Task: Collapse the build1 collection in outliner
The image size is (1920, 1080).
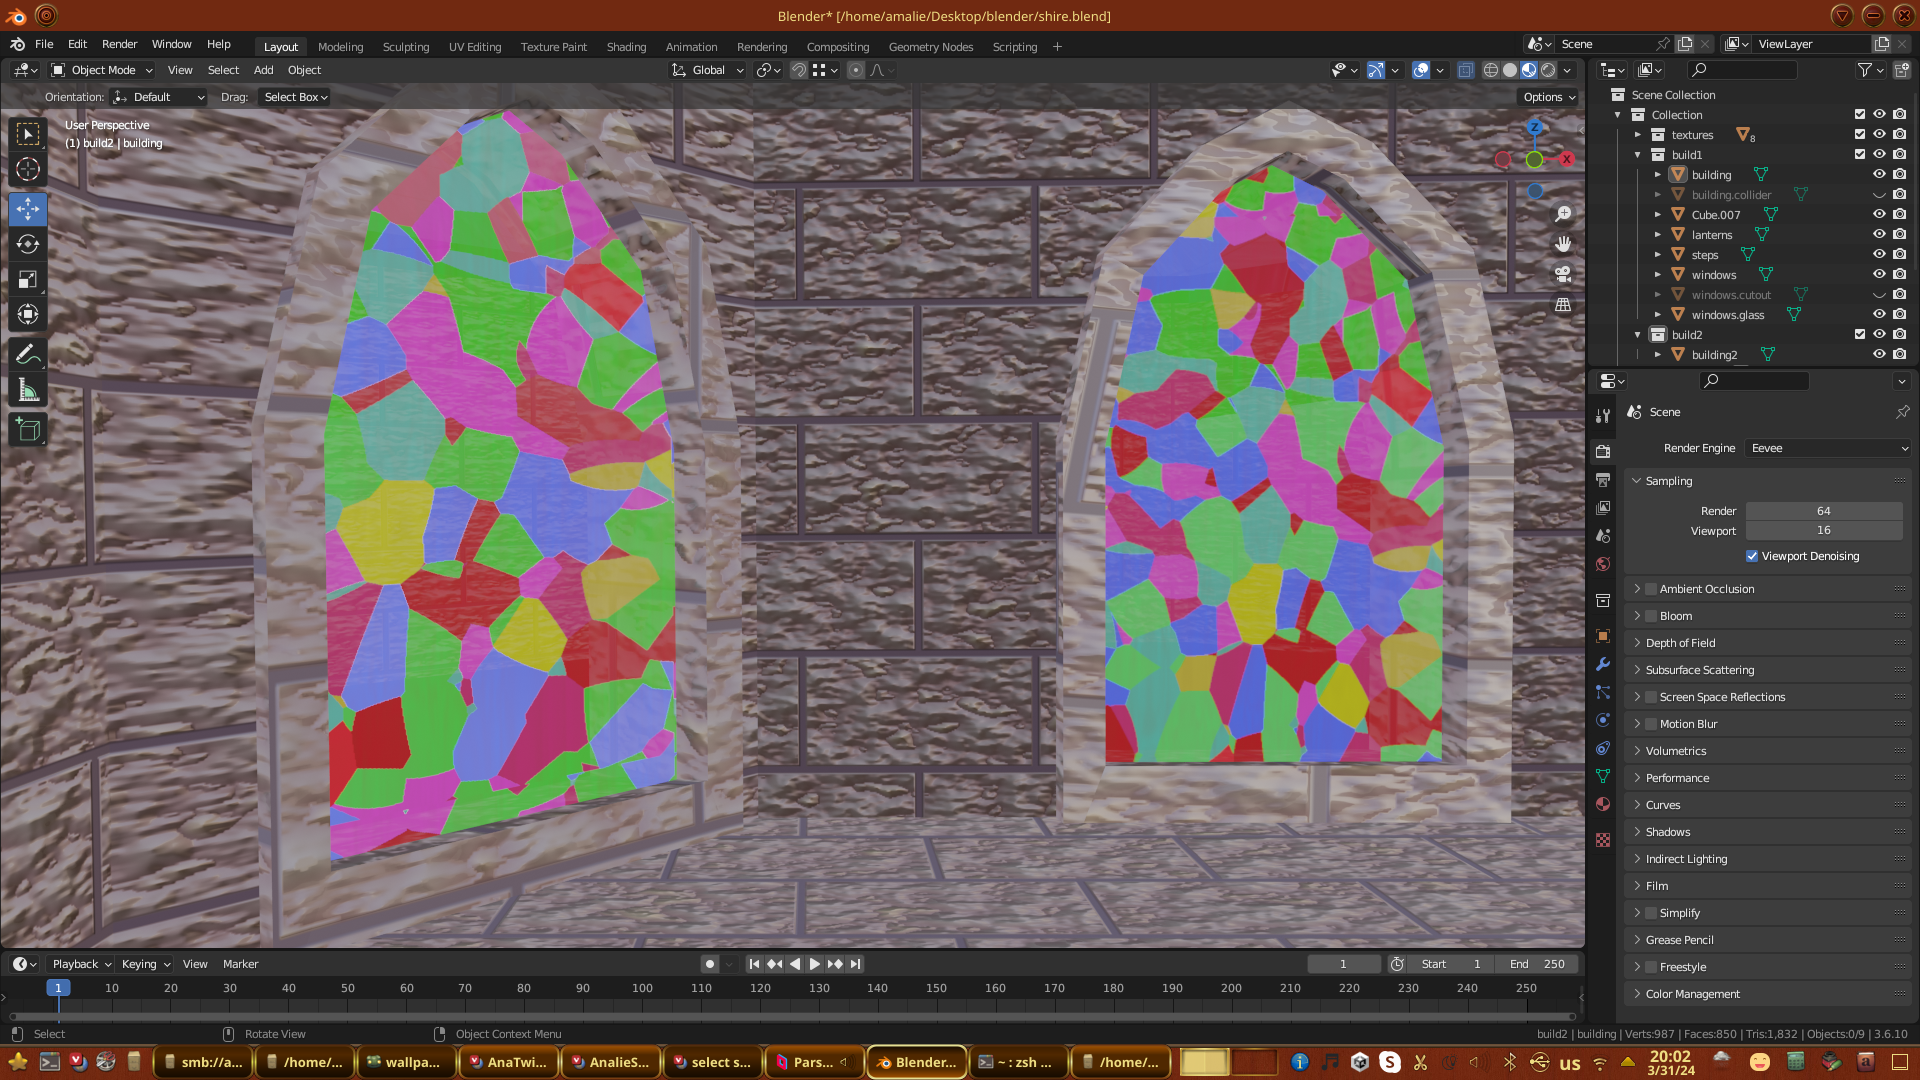Action: (1637, 155)
